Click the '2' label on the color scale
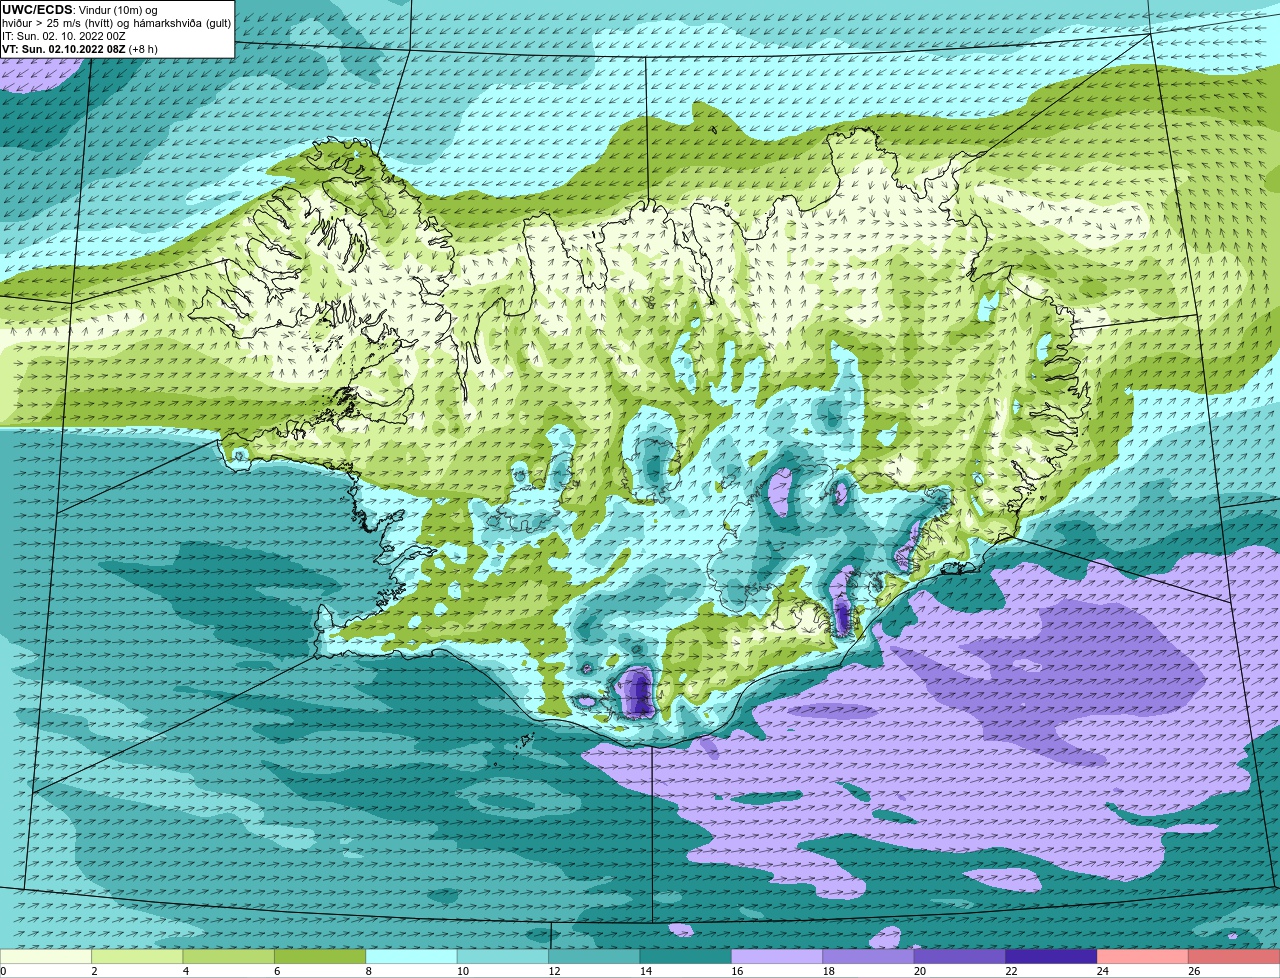 pyautogui.click(x=94, y=971)
